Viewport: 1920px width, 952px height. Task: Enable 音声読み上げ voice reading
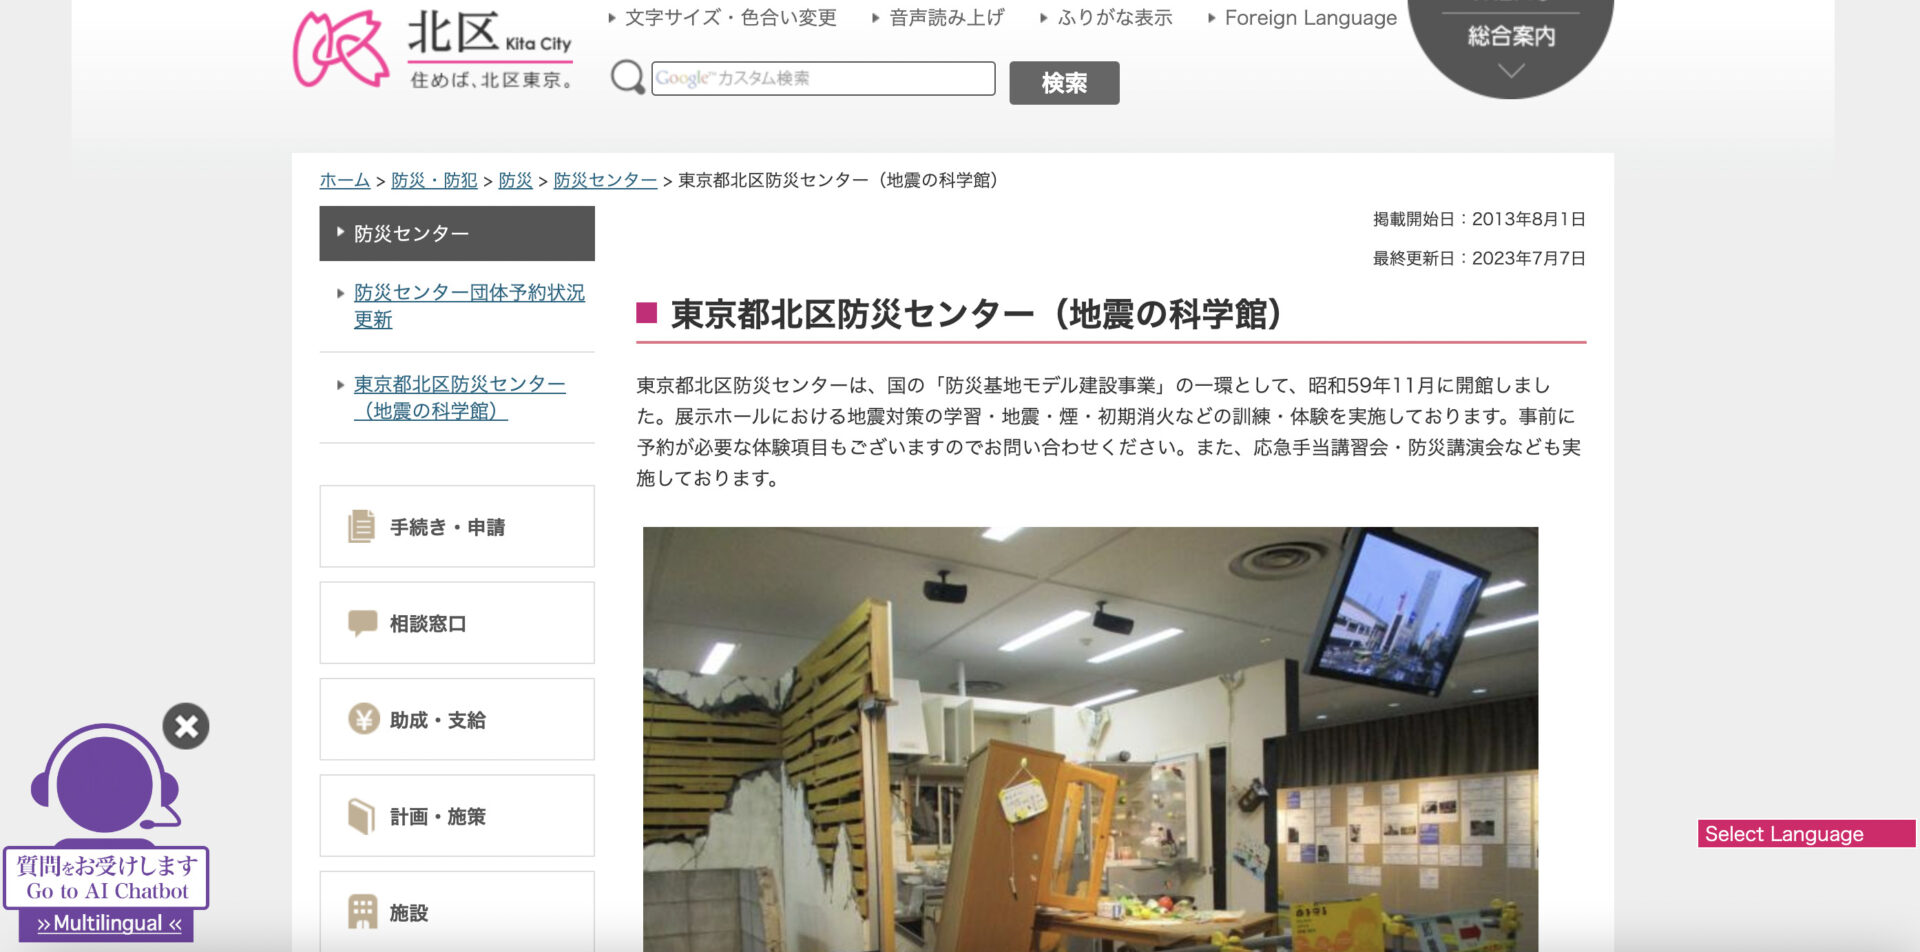point(946,18)
